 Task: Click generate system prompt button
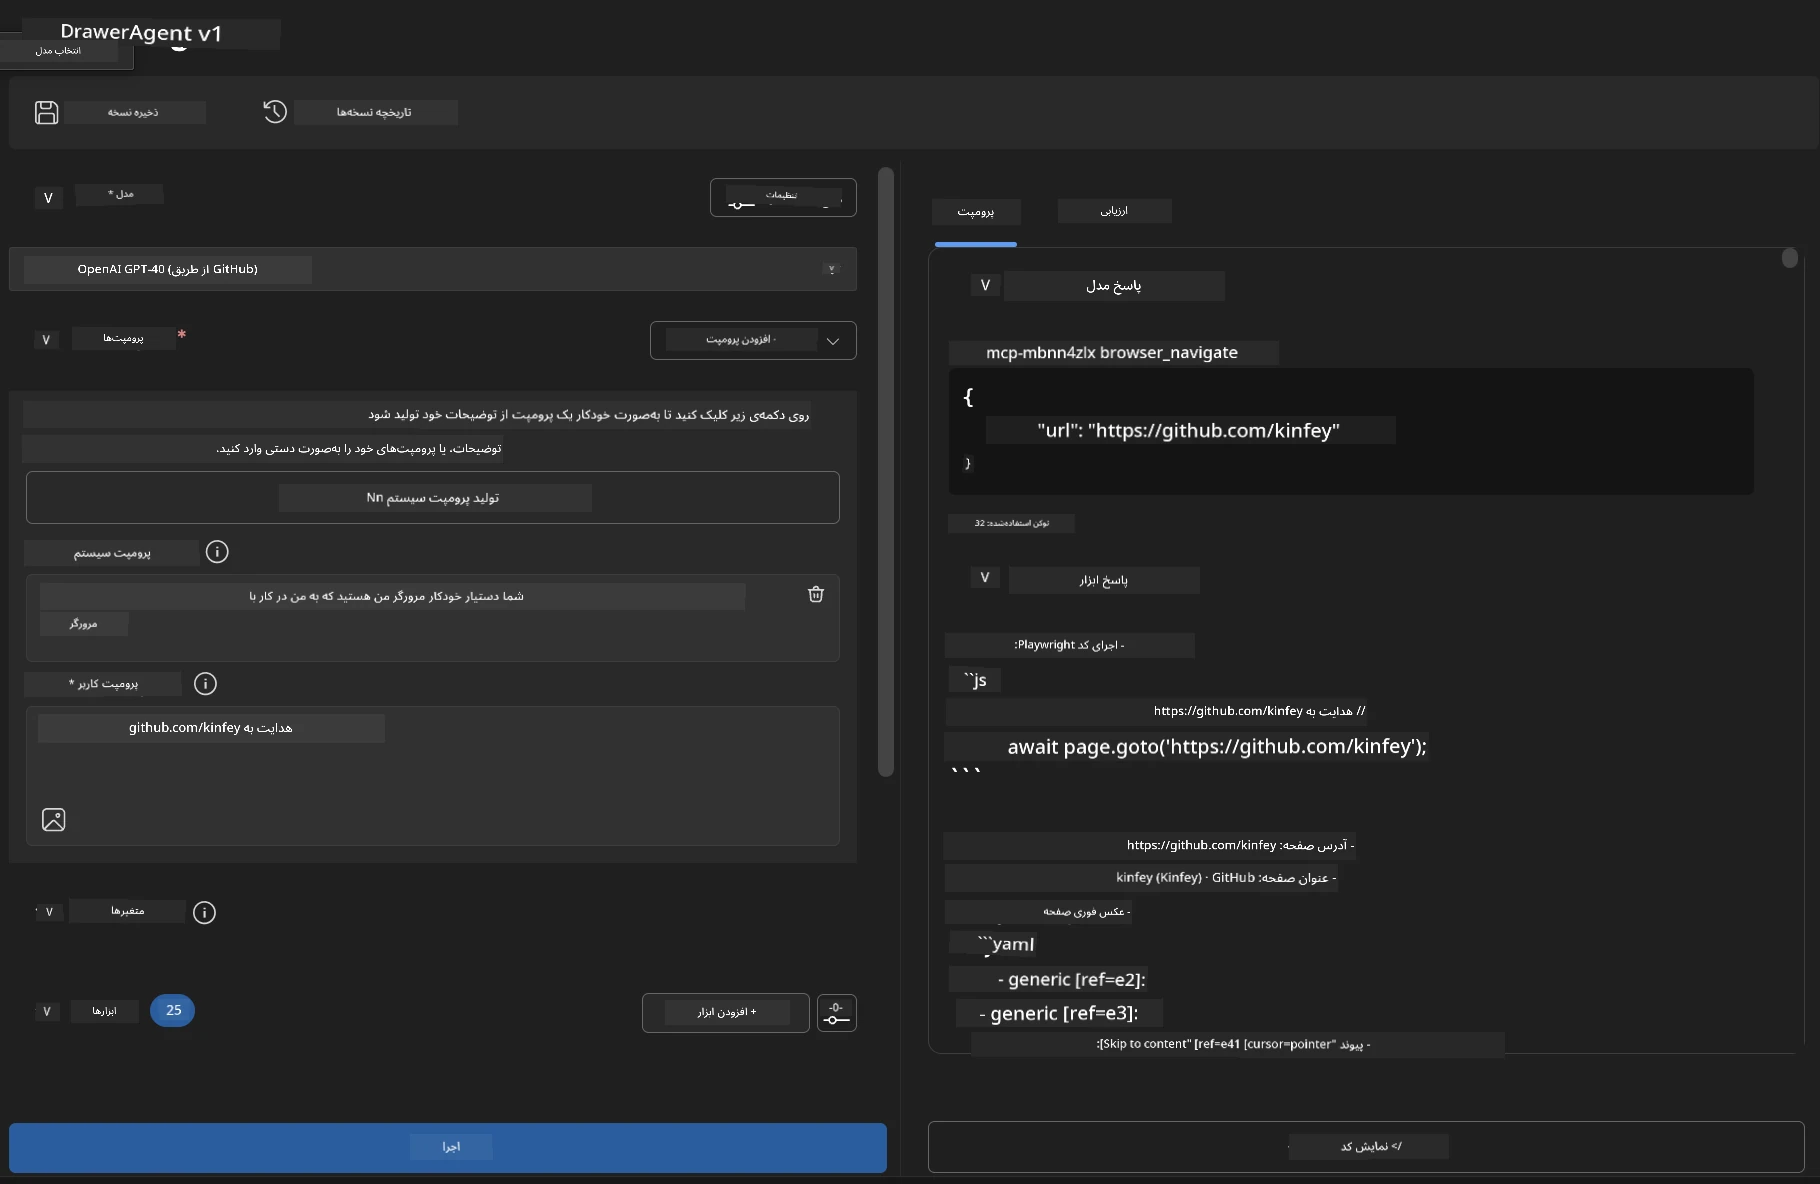(433, 497)
